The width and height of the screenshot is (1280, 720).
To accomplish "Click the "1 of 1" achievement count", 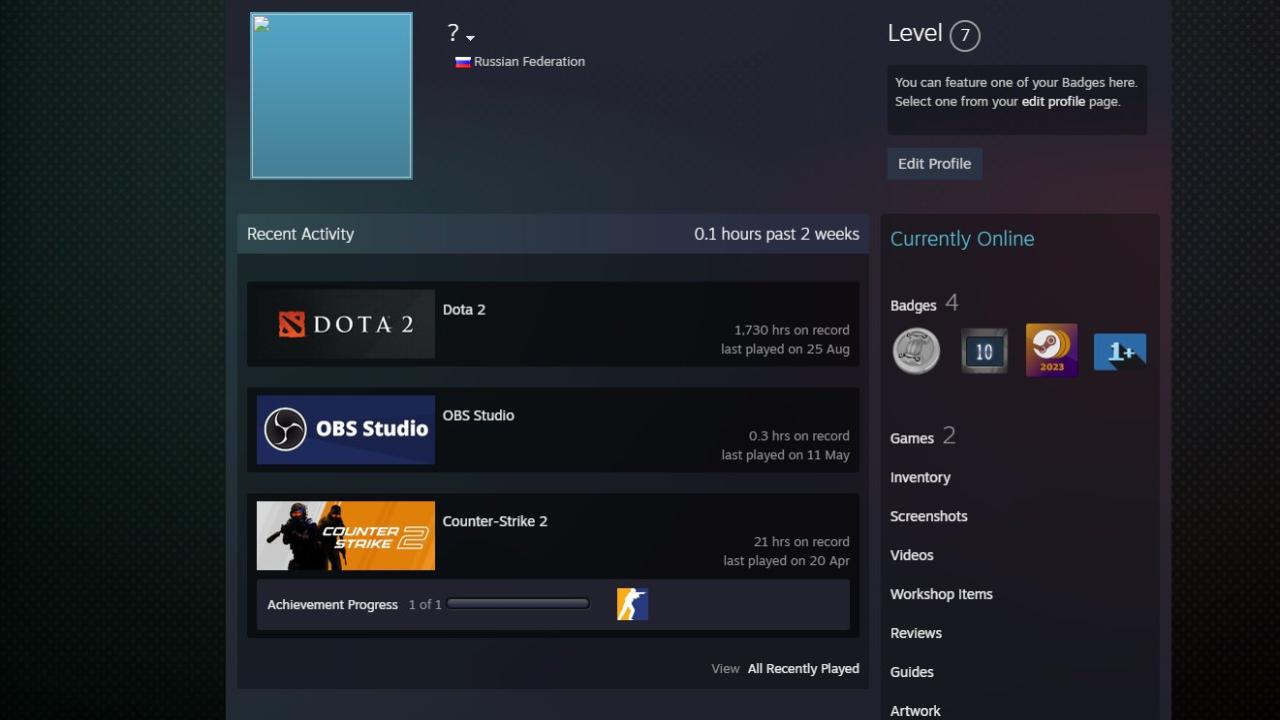I will pos(425,605).
